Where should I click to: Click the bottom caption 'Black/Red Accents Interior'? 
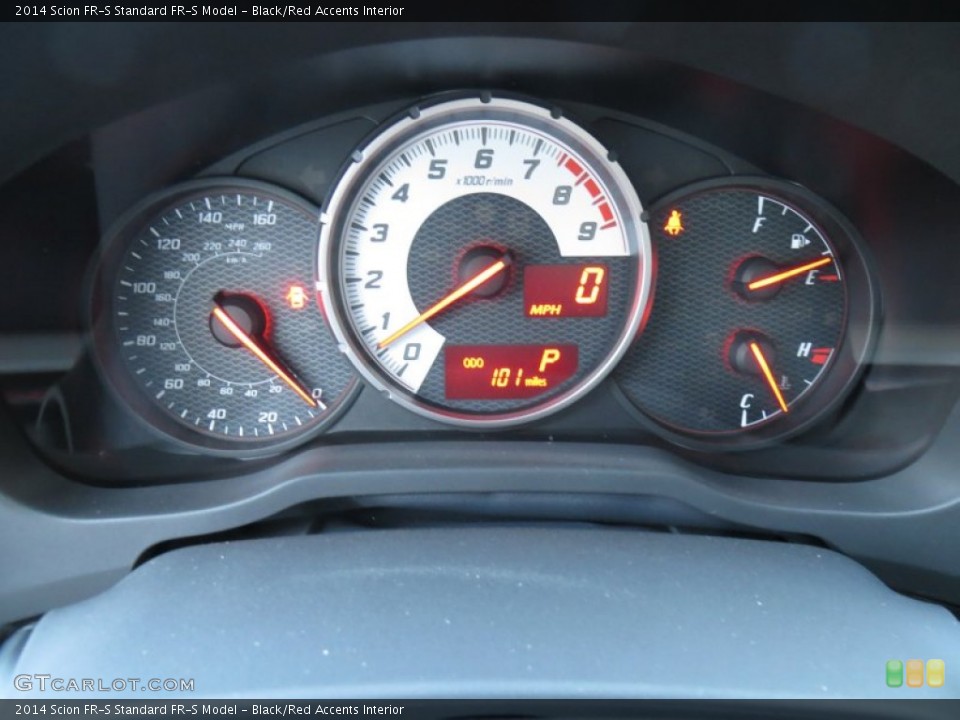pyautogui.click(x=328, y=710)
